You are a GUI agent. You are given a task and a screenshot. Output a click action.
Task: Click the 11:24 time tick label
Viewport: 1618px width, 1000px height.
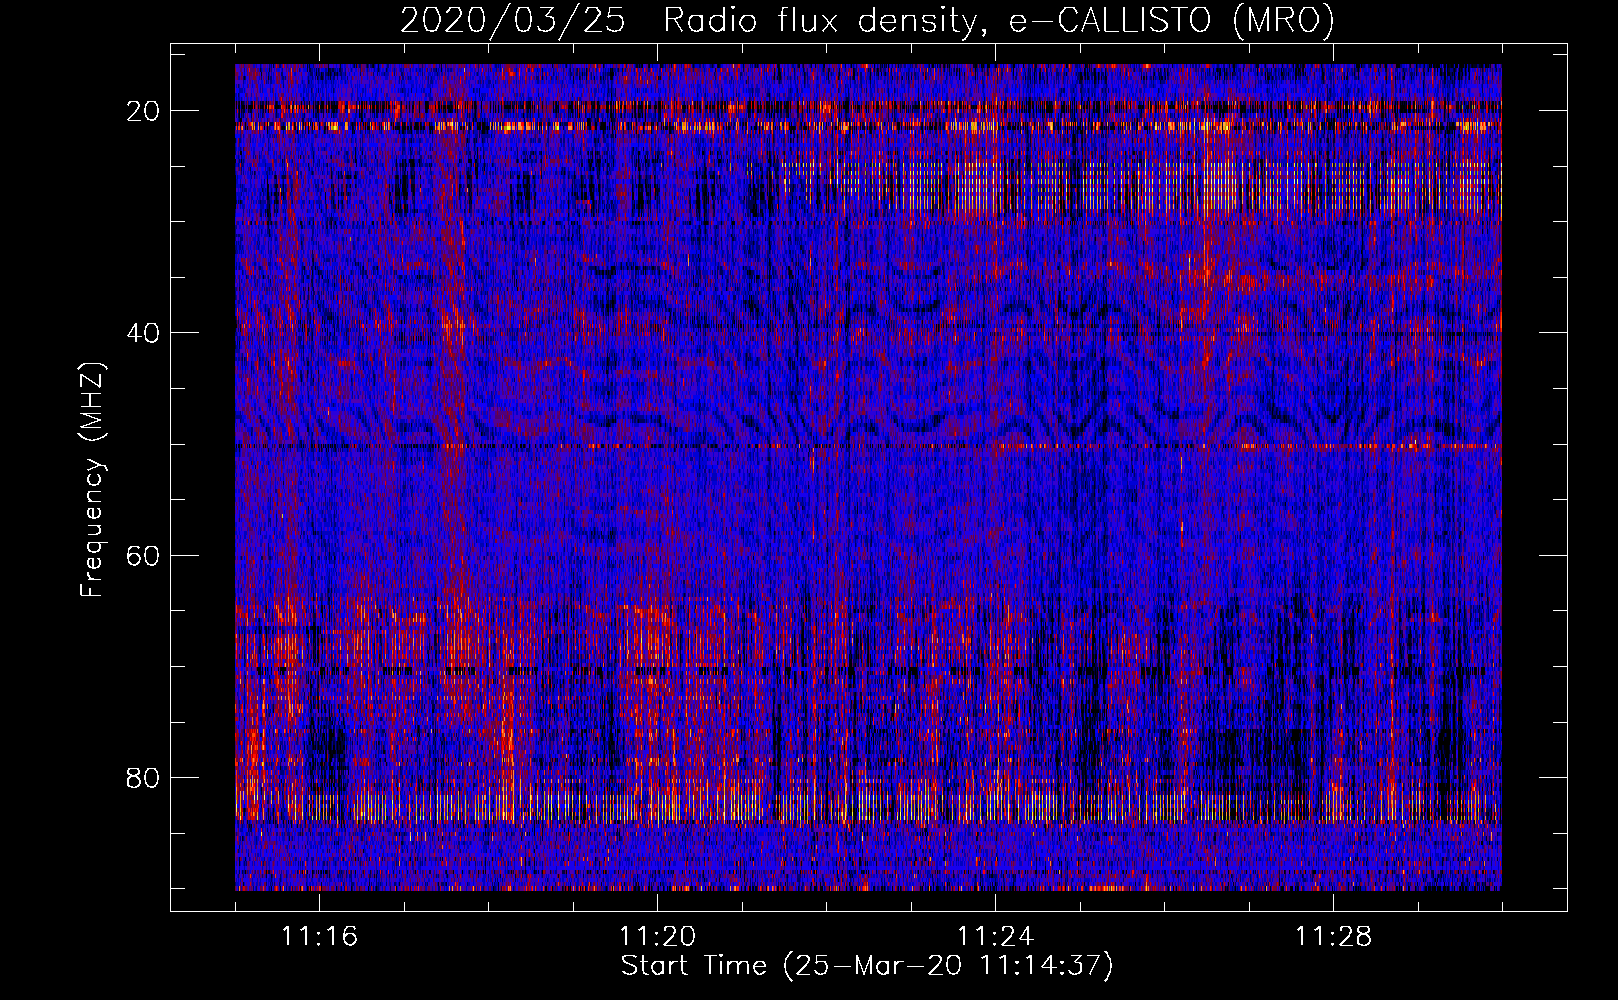pyautogui.click(x=995, y=937)
